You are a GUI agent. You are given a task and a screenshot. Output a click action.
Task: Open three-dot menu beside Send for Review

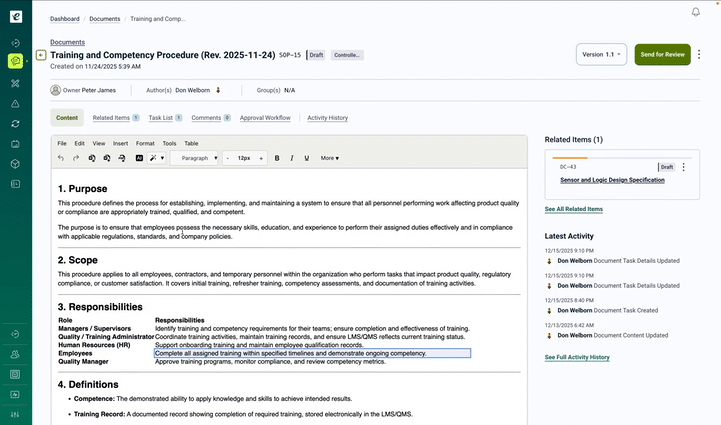pos(698,55)
